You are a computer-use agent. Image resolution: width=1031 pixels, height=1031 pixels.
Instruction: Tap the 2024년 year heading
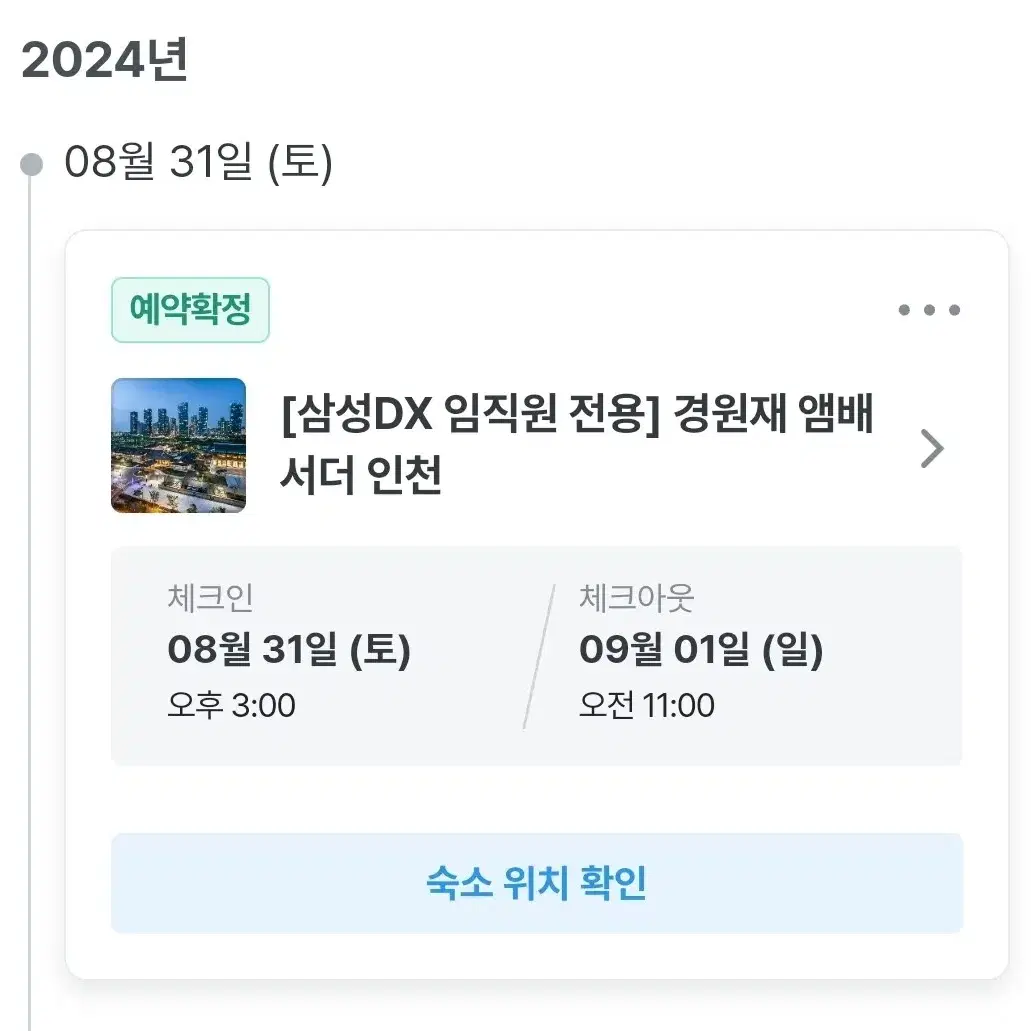(105, 60)
